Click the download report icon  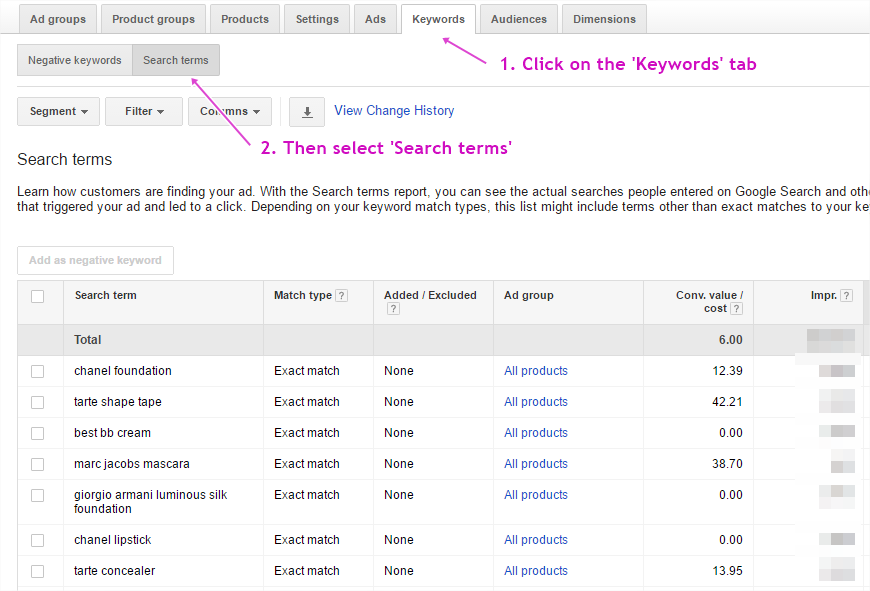307,112
